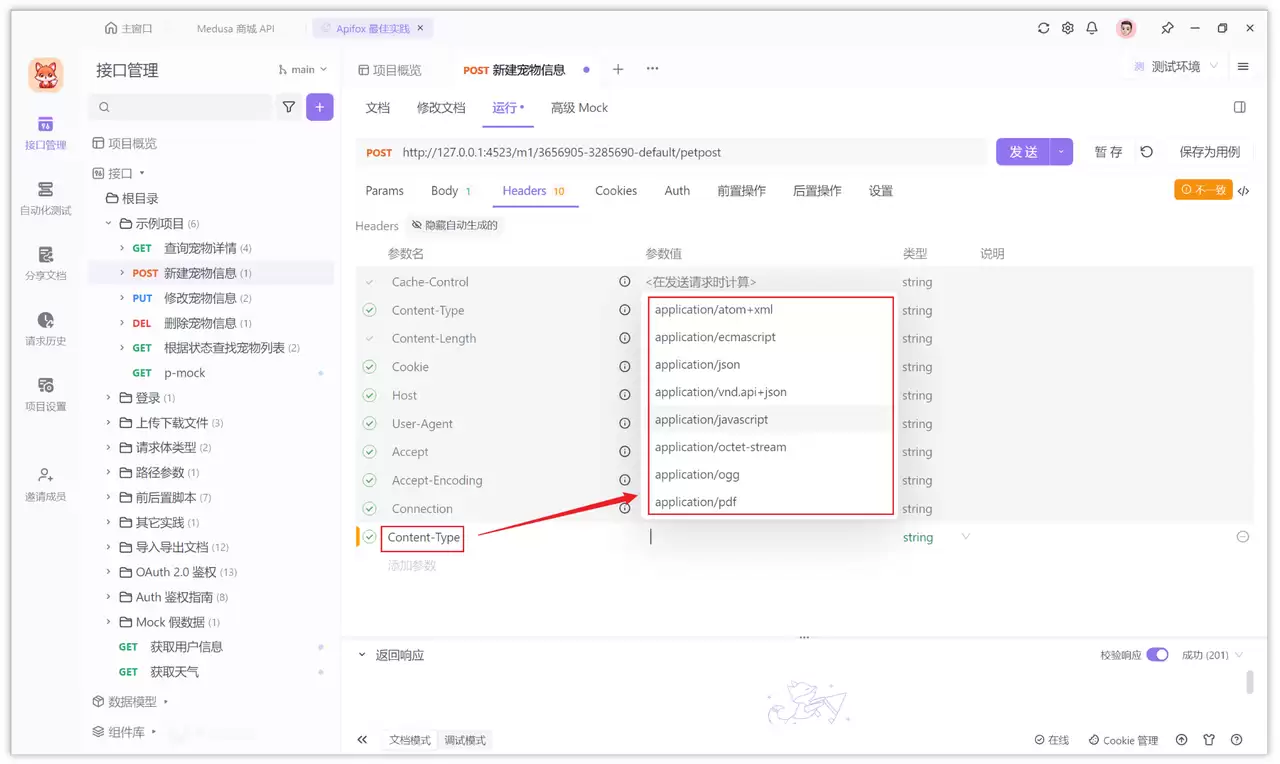Open the 接口管理 sidebar section
The image size is (1280, 764).
pyautogui.click(x=45, y=133)
